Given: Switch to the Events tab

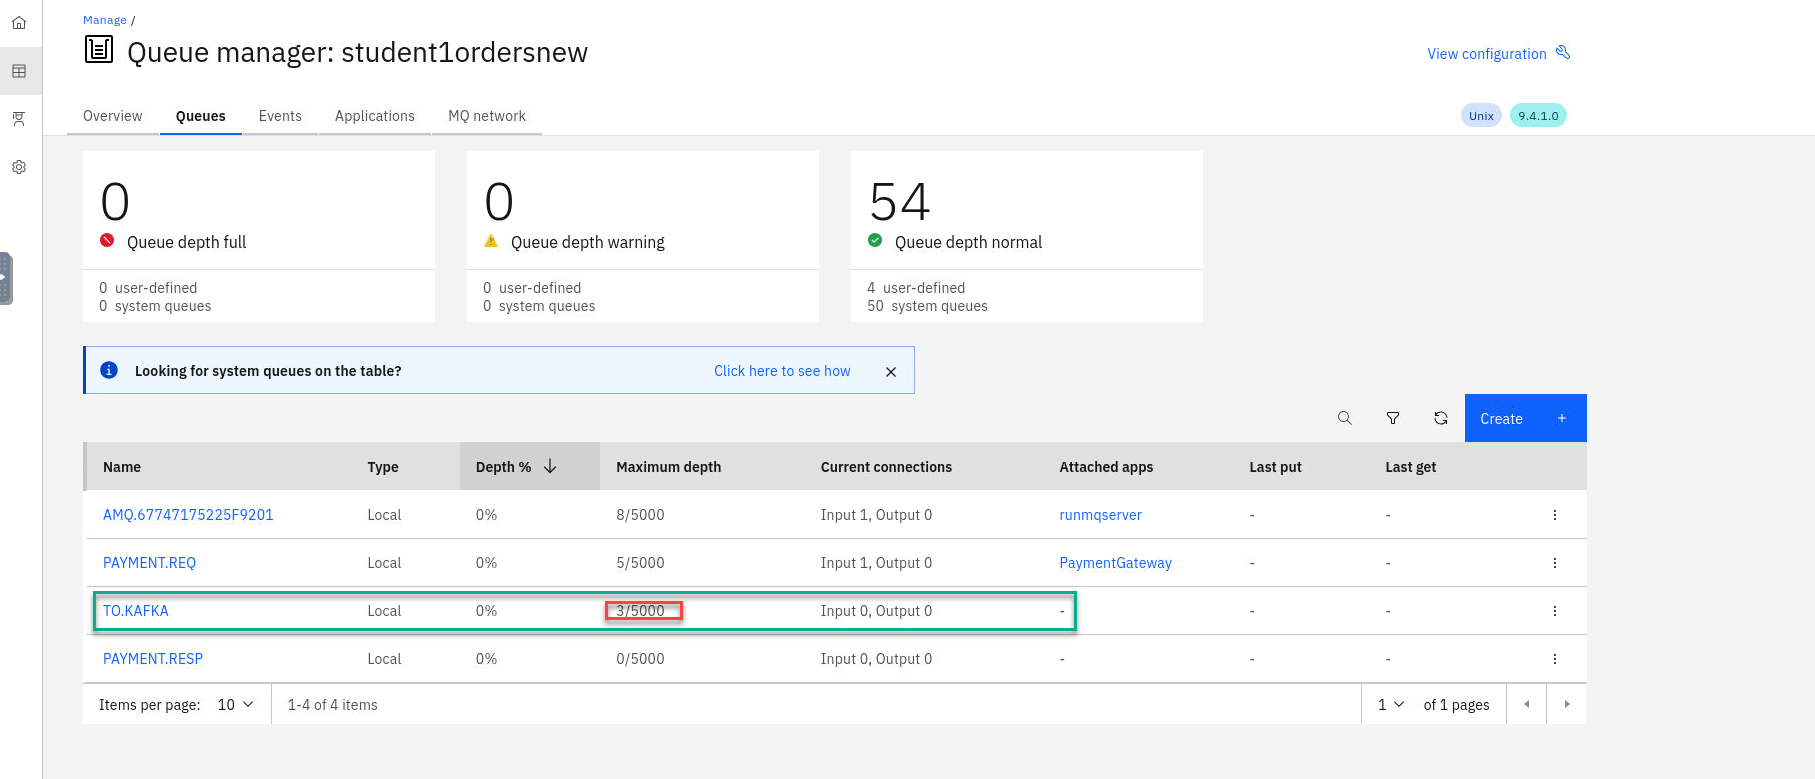Looking at the screenshot, I should coord(280,116).
